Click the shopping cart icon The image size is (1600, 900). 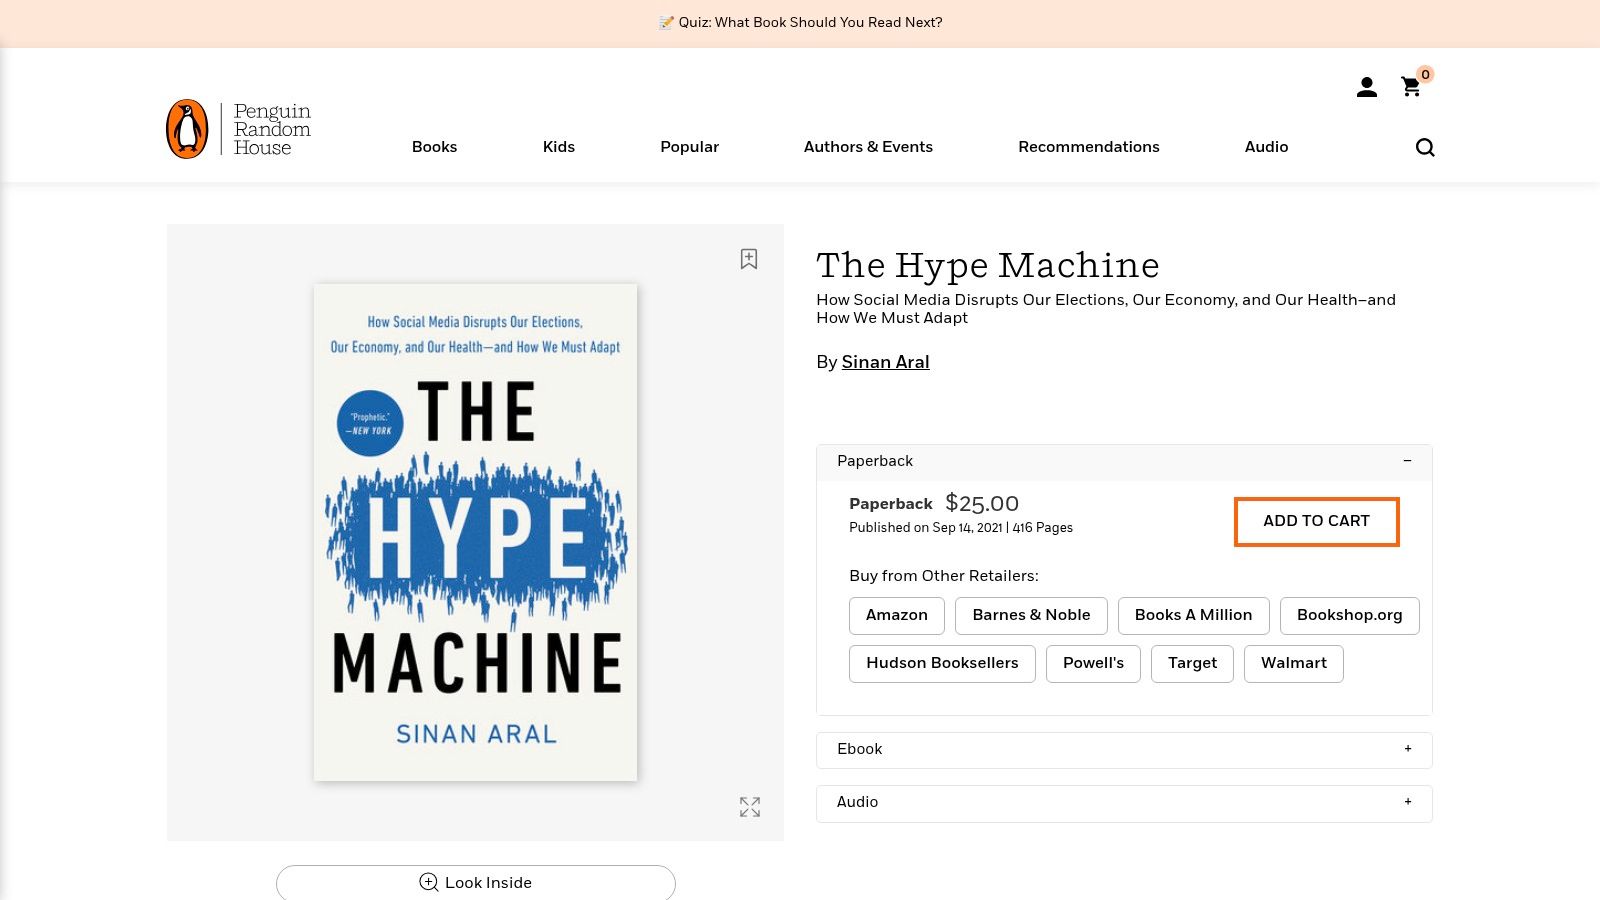(x=1410, y=88)
